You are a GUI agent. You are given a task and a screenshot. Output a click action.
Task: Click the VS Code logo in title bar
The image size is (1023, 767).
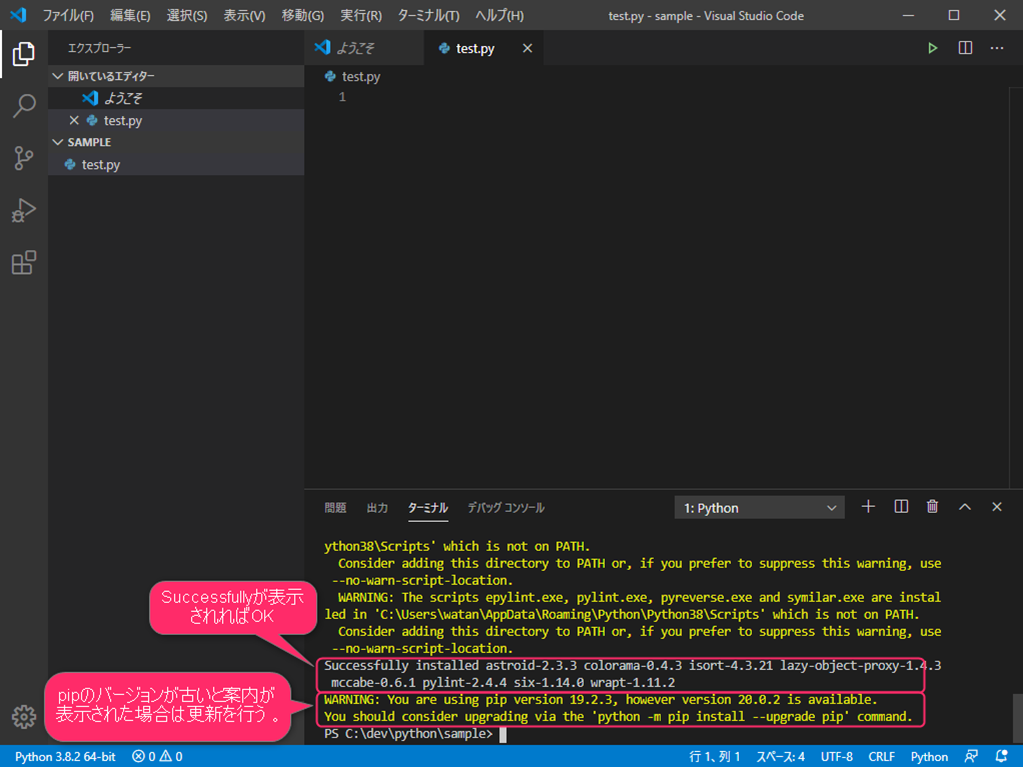[x=18, y=15]
